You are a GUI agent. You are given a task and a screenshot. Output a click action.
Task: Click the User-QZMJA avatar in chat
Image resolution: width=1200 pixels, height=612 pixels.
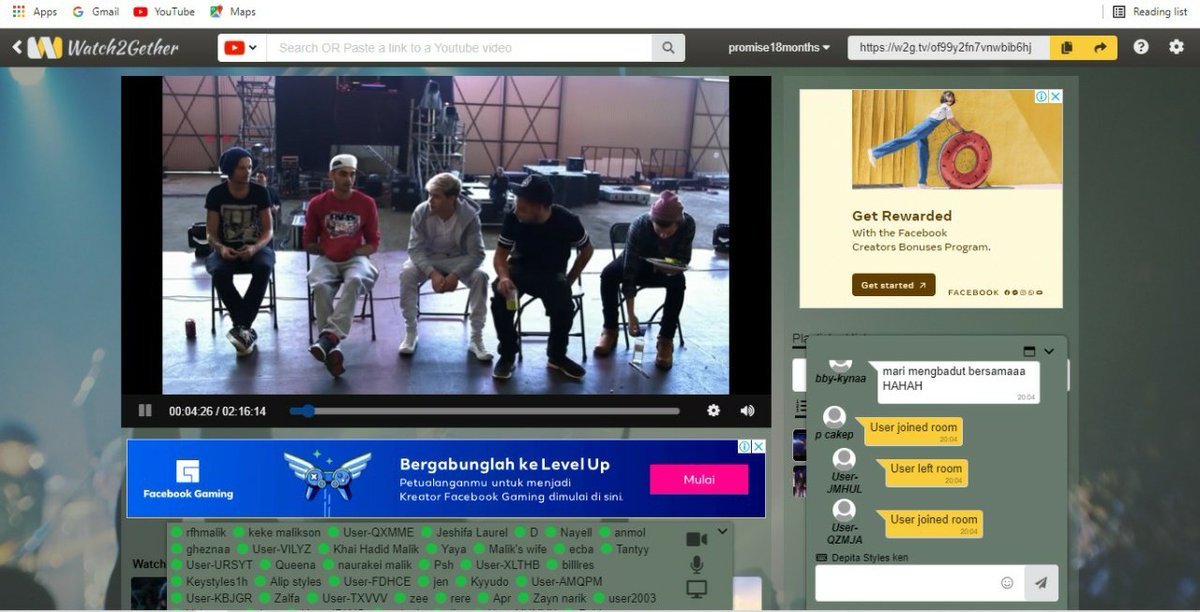point(845,510)
